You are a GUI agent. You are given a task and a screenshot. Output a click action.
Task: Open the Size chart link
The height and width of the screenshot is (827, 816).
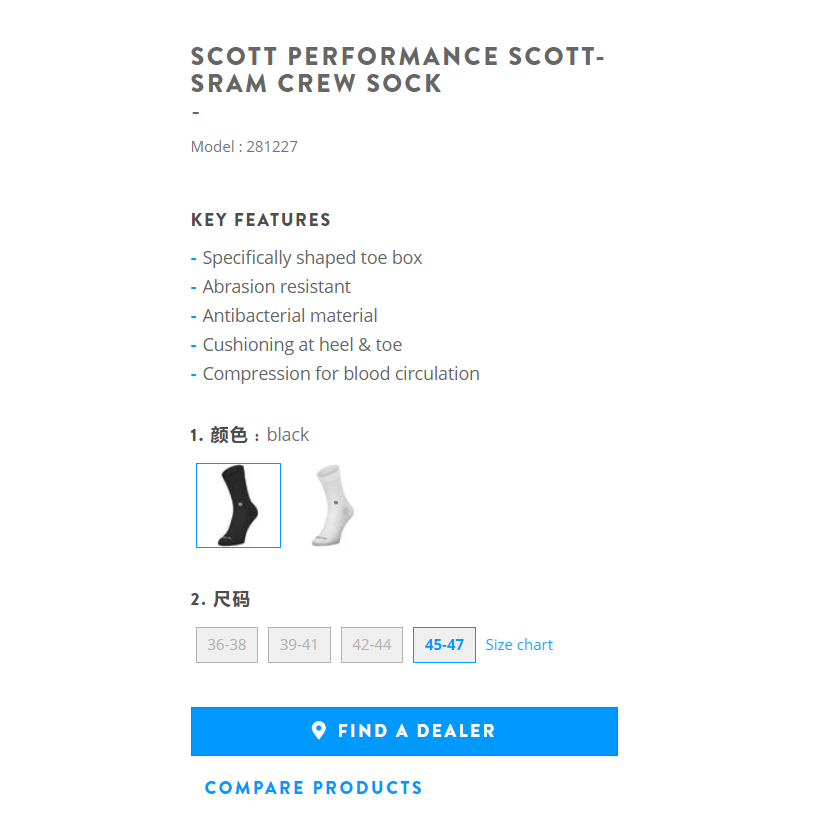(x=519, y=645)
